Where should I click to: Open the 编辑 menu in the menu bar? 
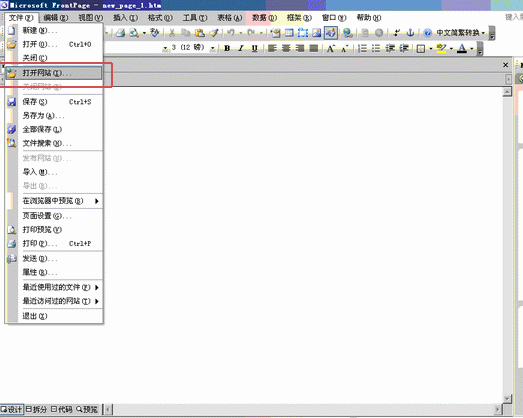56,18
